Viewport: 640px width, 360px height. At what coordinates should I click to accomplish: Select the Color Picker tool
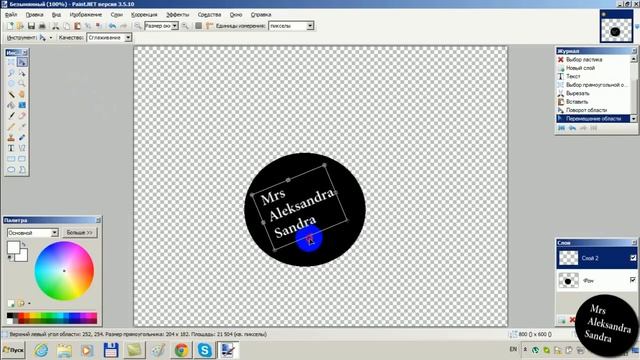coord(22,127)
